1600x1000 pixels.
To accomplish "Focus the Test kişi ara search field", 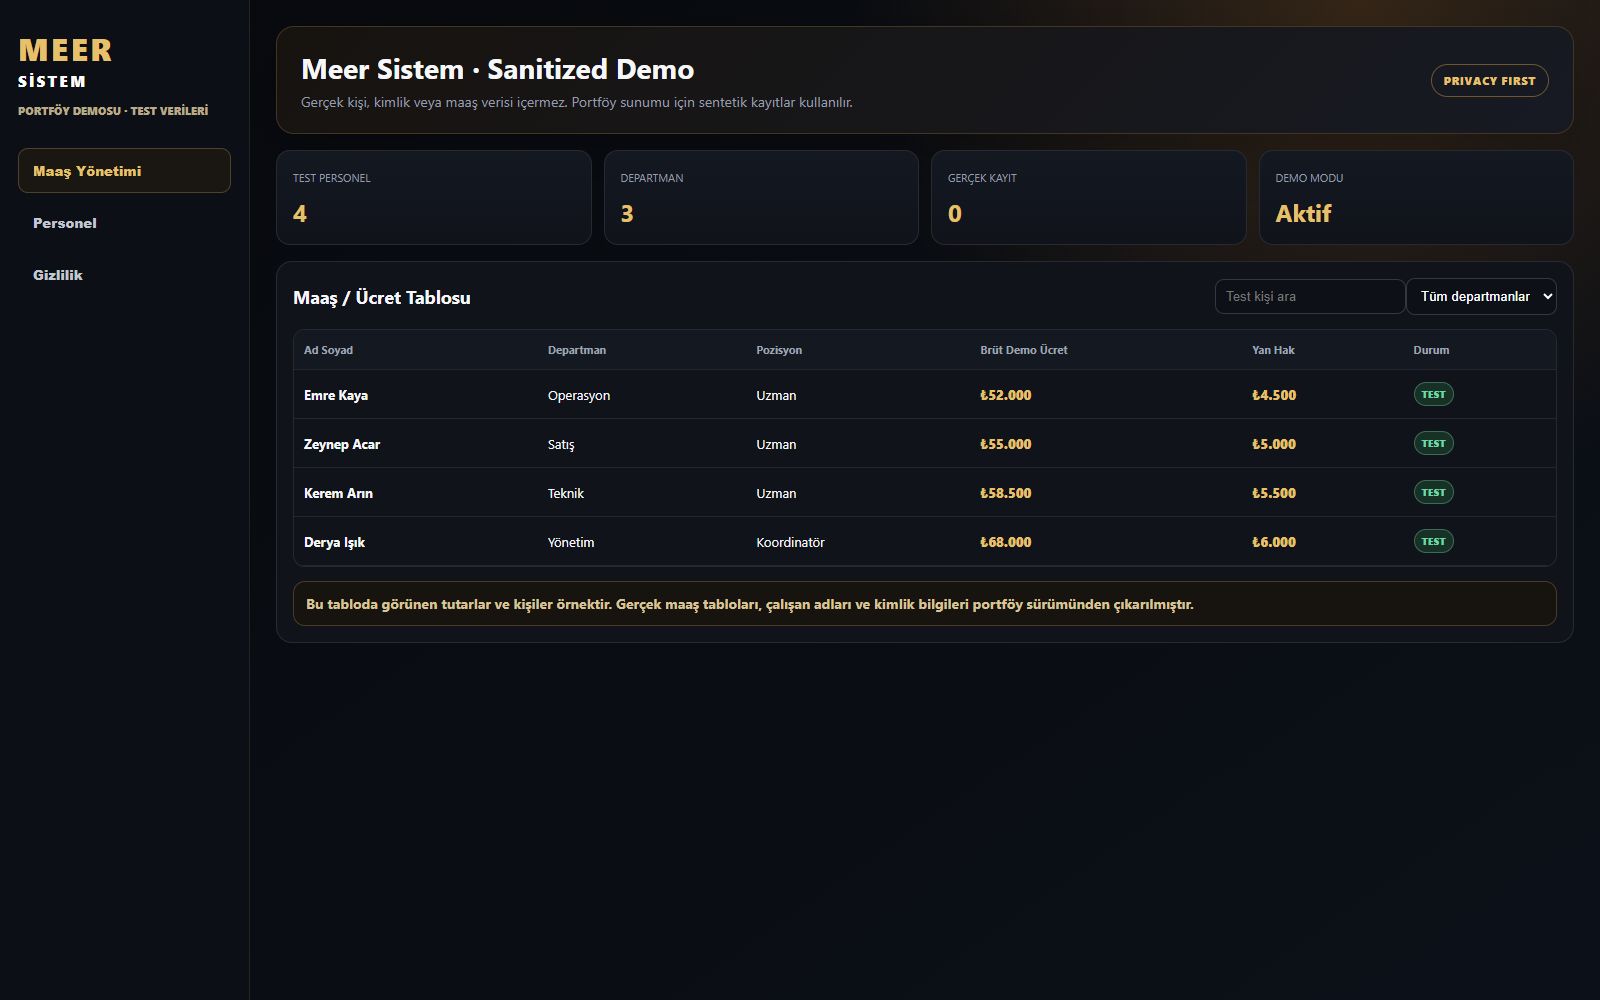I will 1310,296.
